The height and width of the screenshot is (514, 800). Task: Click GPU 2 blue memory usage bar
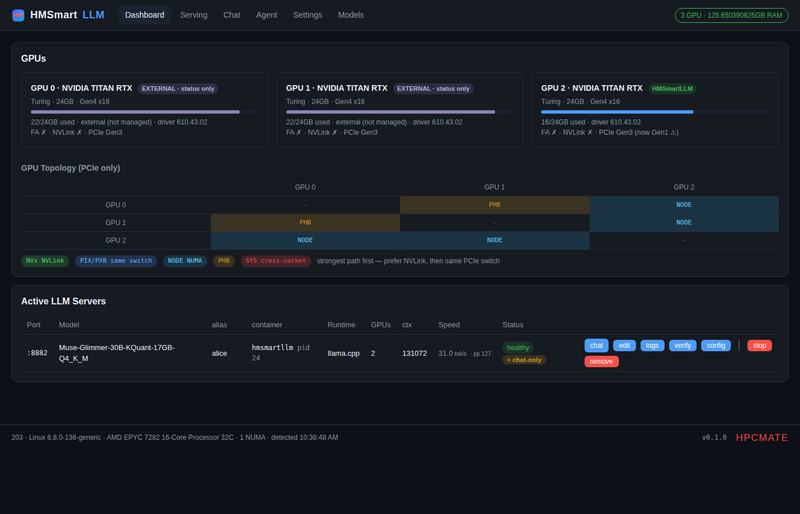point(655,112)
